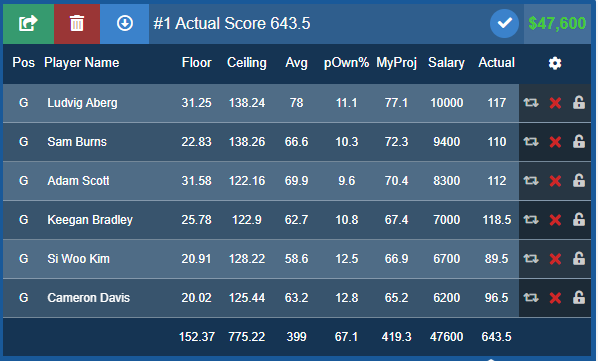Sort by Salary column header
Image resolution: width=598 pixels, height=361 pixels.
[x=446, y=63]
